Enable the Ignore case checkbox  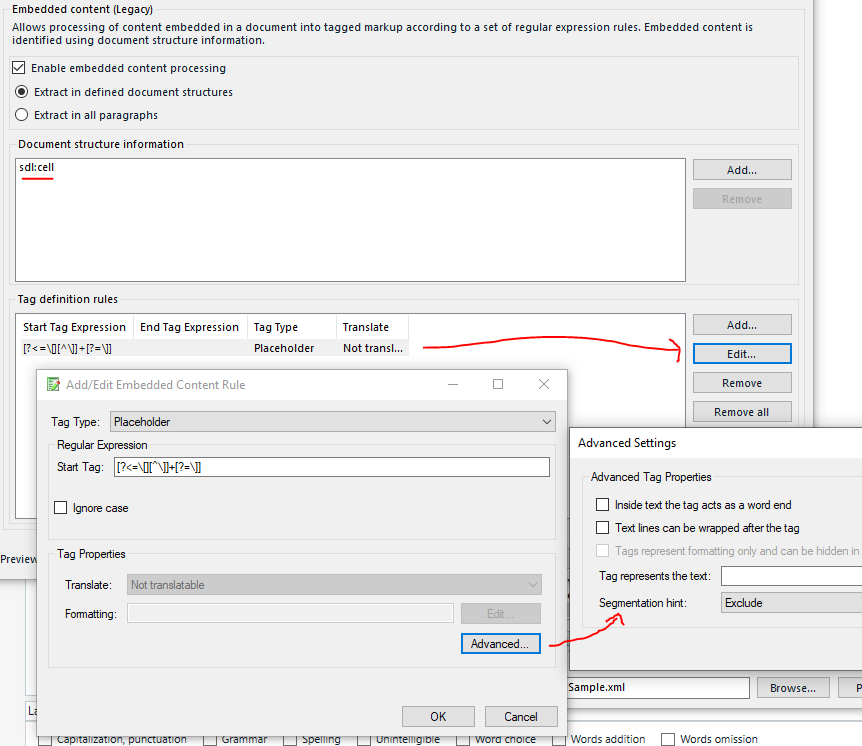[x=62, y=508]
